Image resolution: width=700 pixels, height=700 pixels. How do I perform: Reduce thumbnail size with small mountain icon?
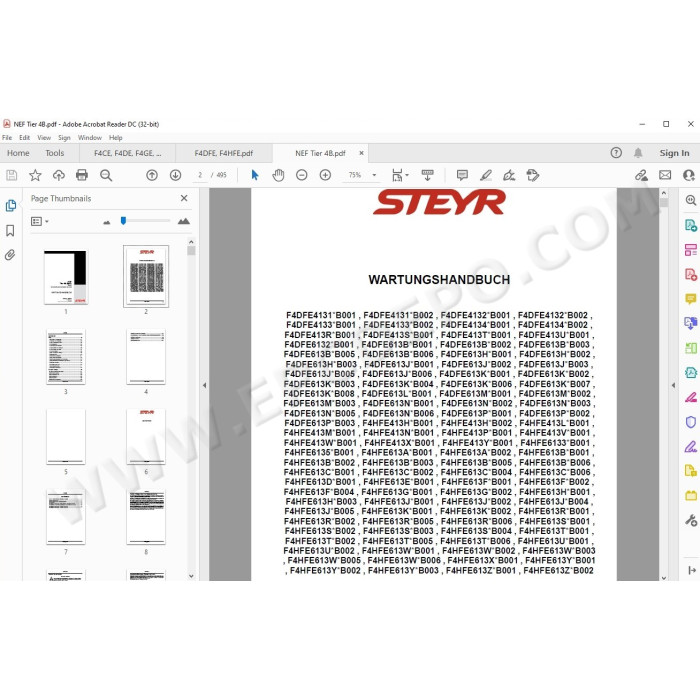pyautogui.click(x=106, y=221)
